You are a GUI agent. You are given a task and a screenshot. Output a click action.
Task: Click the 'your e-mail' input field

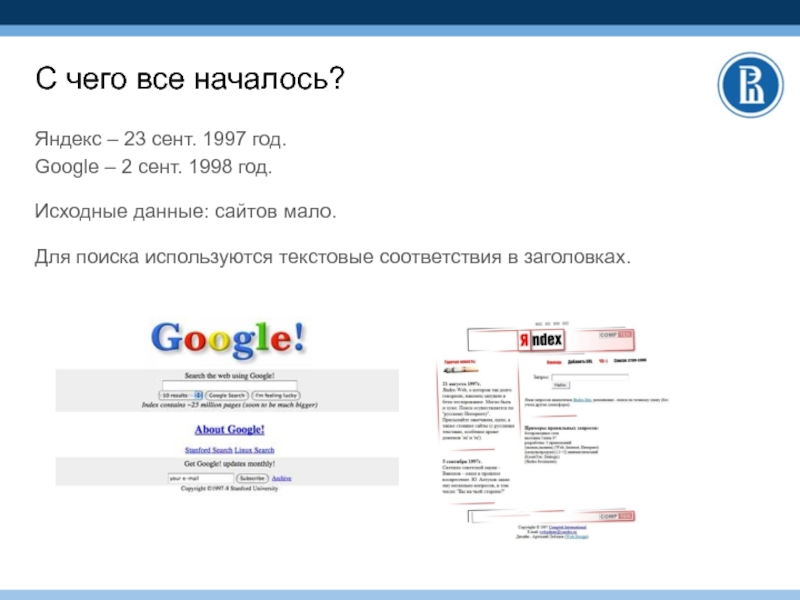(201, 479)
